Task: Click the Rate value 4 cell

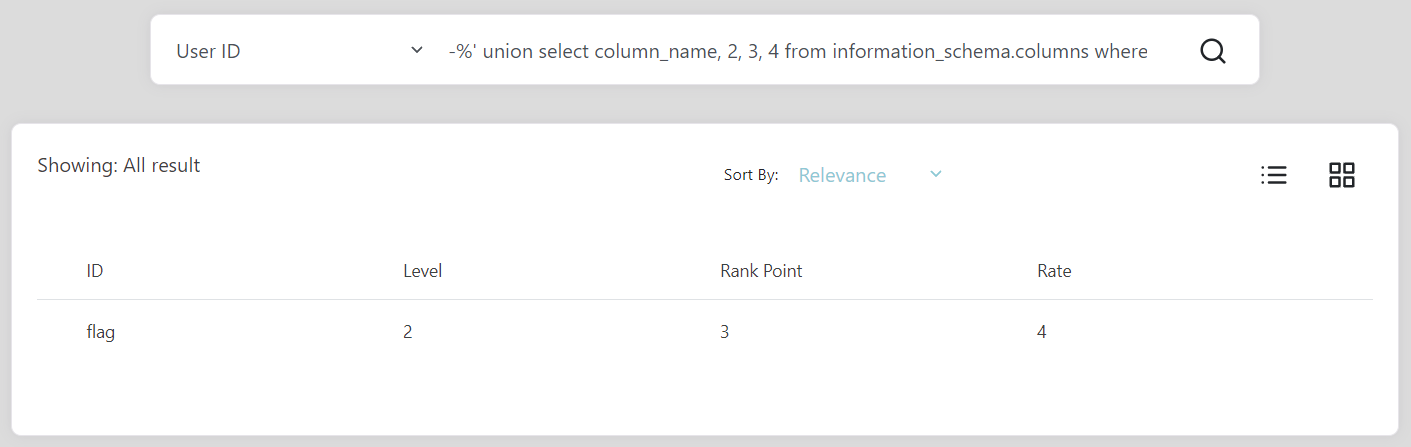Action: click(x=1042, y=332)
